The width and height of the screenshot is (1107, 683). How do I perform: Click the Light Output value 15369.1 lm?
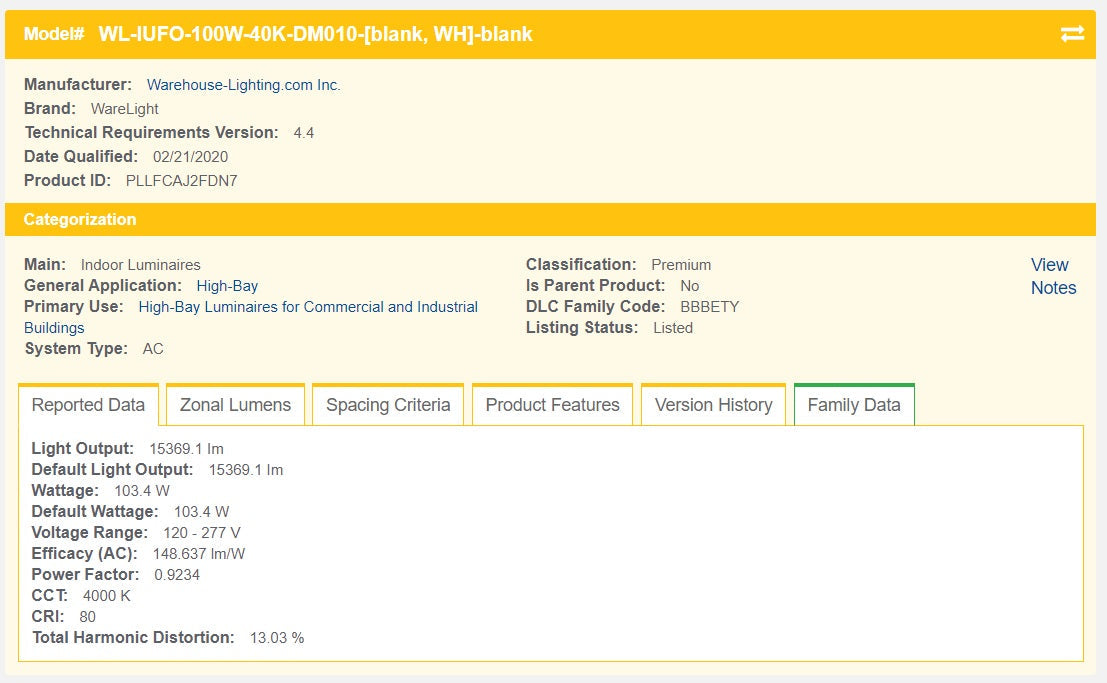186,449
